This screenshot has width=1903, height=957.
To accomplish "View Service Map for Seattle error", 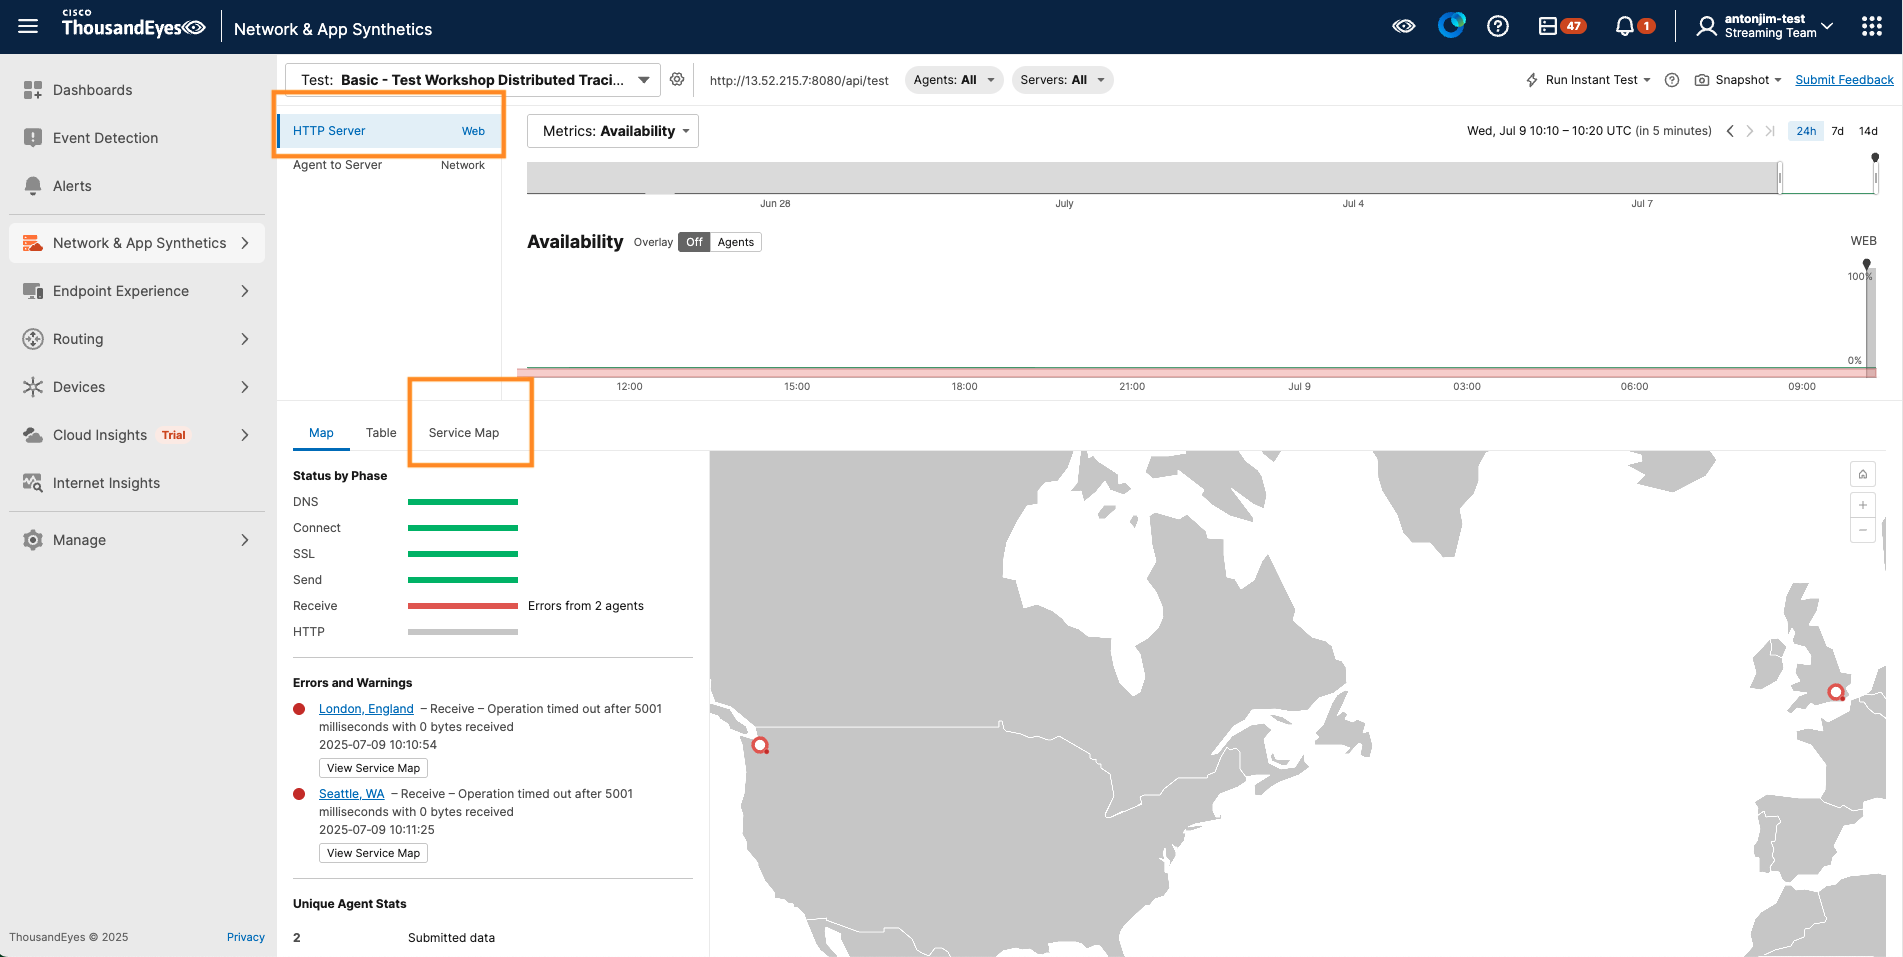I will pyautogui.click(x=373, y=853).
